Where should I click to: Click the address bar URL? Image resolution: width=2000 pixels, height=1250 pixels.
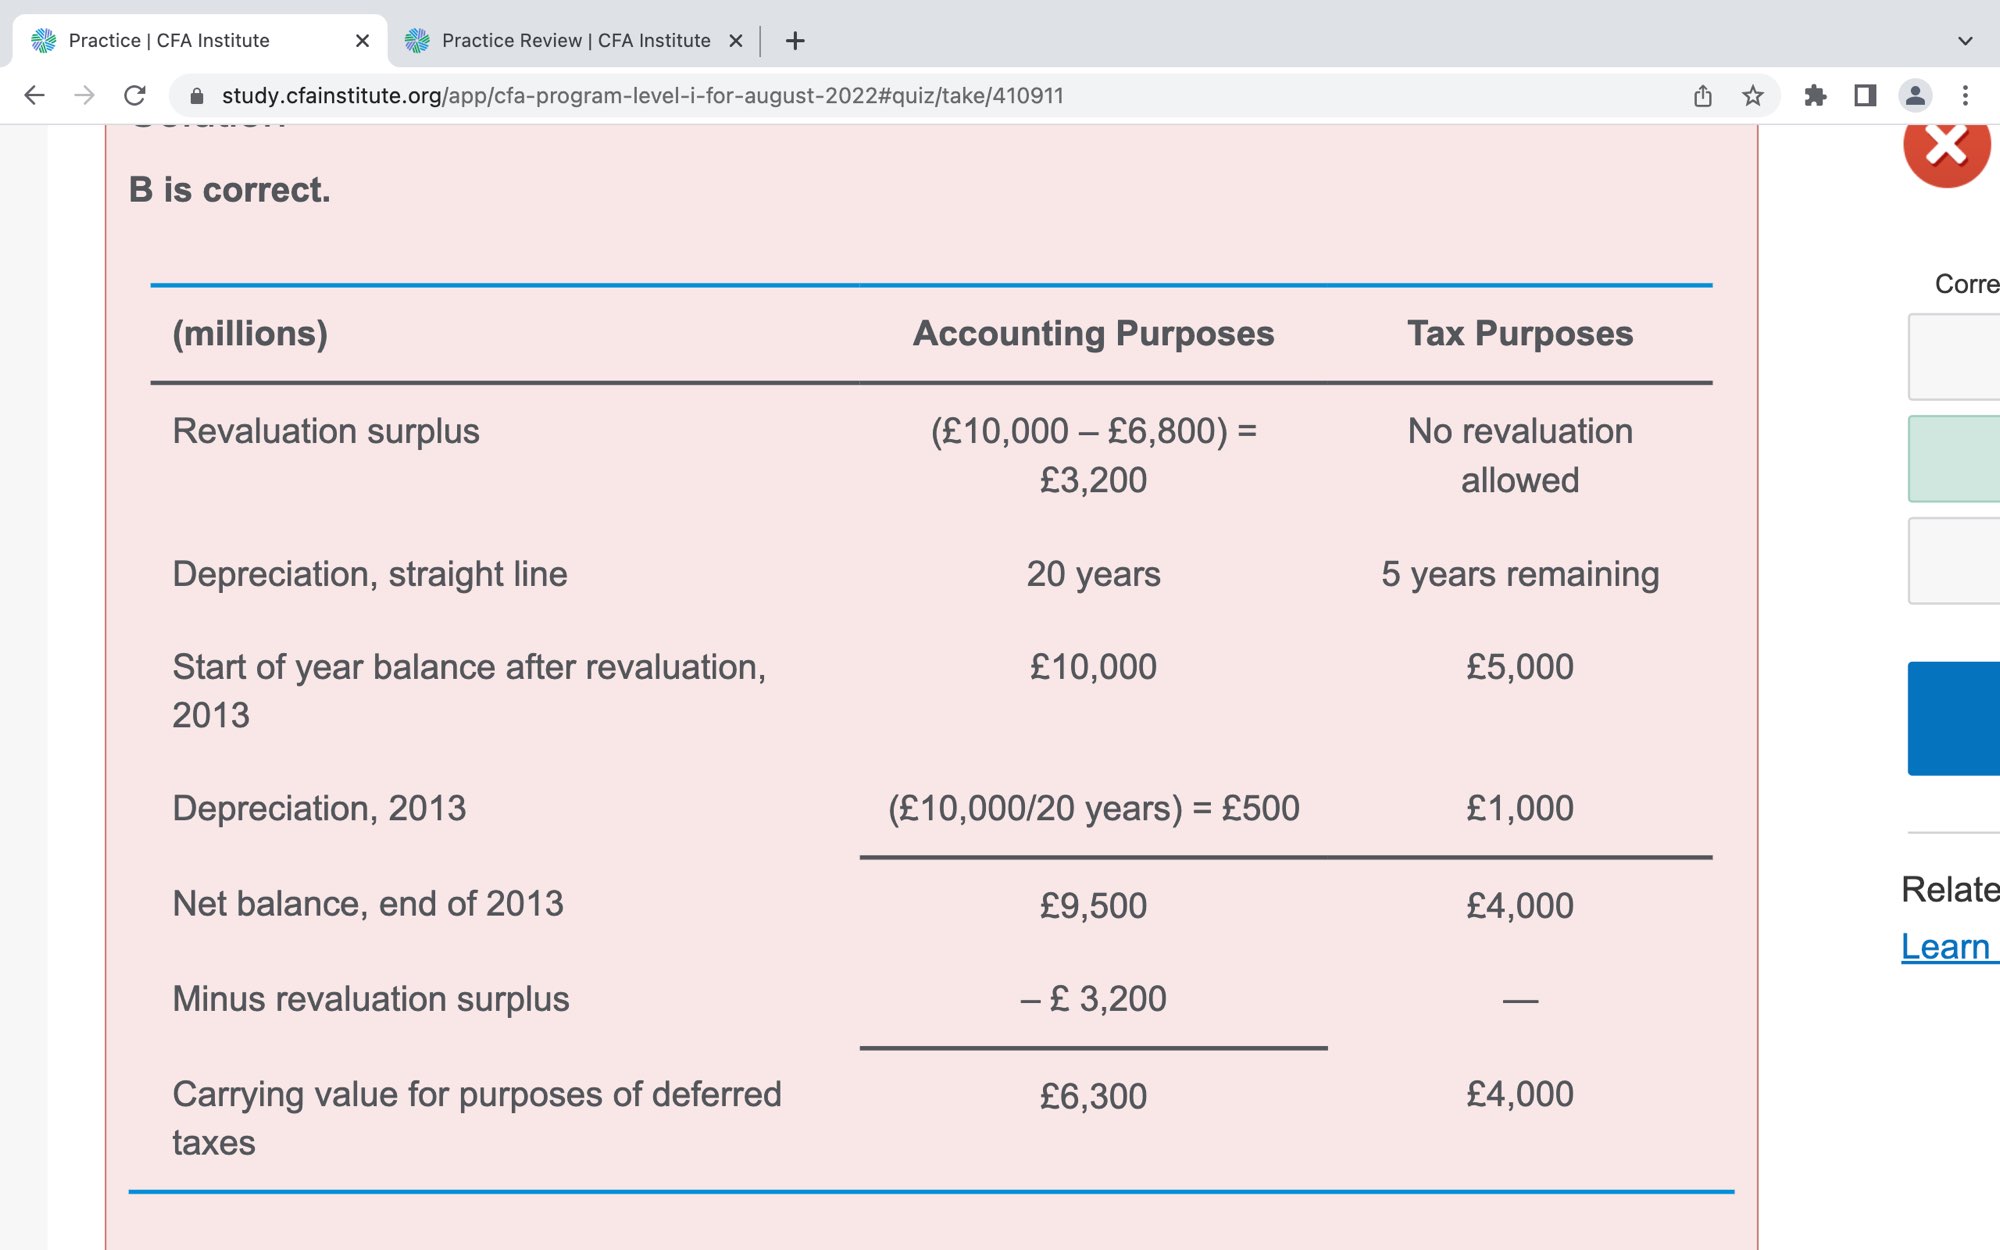[642, 96]
